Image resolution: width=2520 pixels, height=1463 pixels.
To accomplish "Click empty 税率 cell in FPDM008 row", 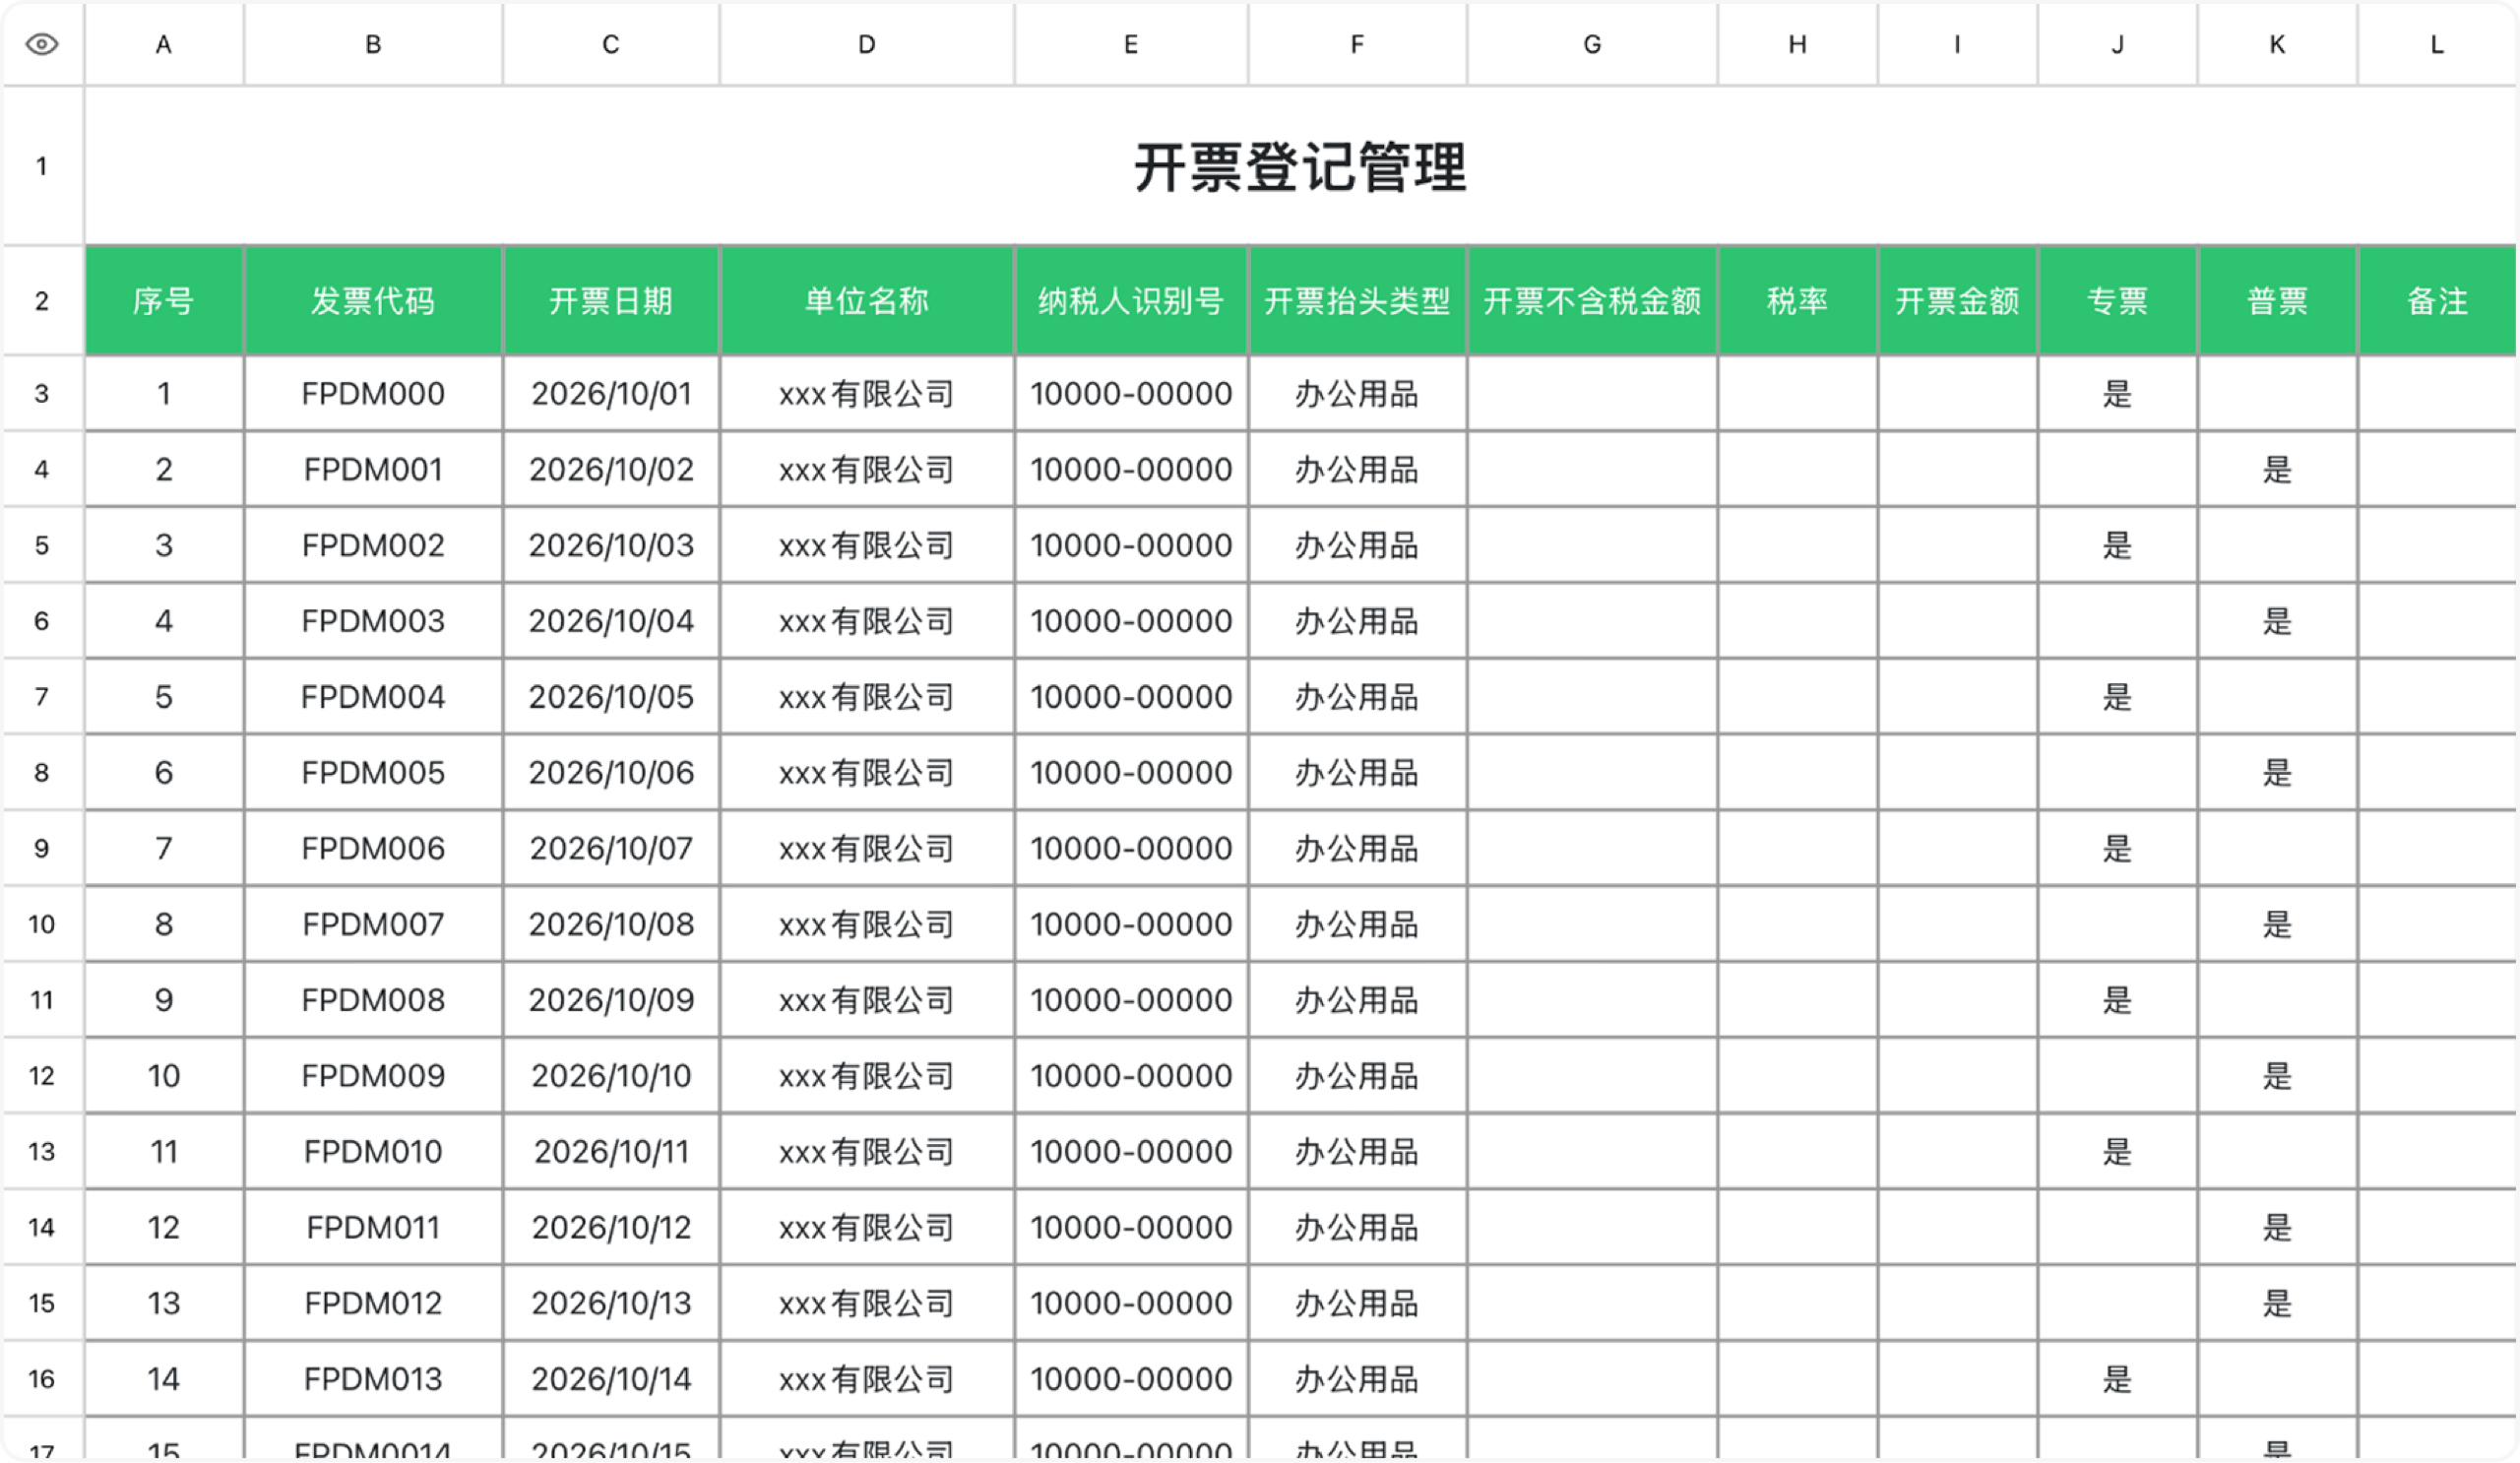I will 1797,1000.
